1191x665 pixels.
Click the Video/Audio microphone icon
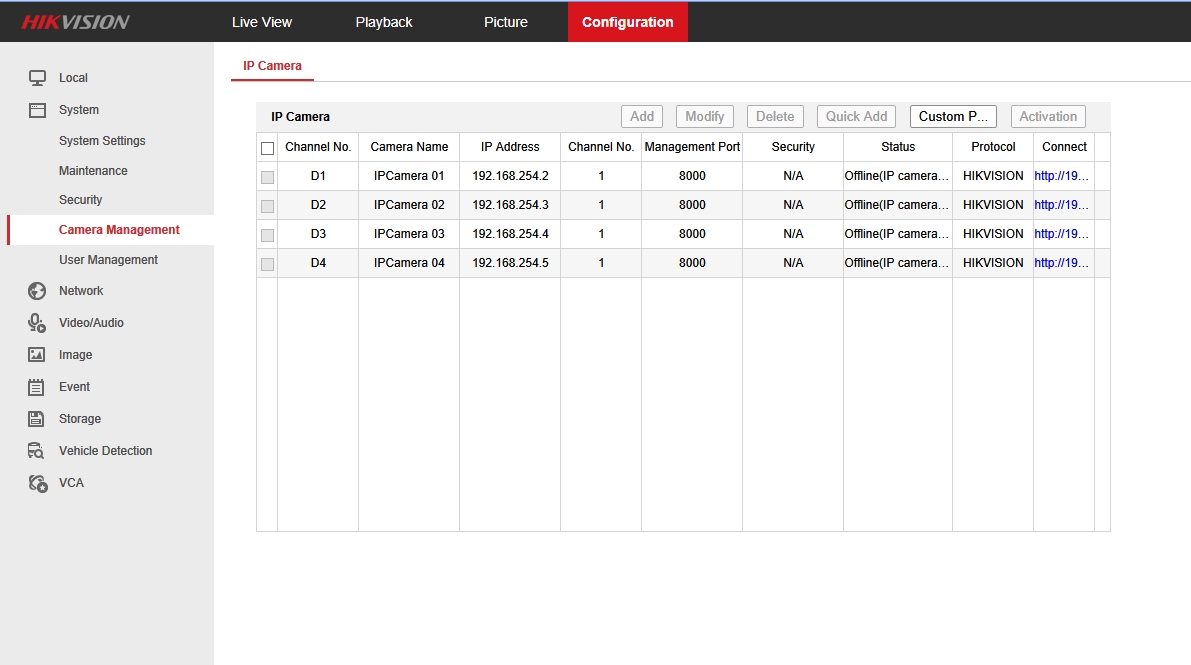pyautogui.click(x=37, y=323)
